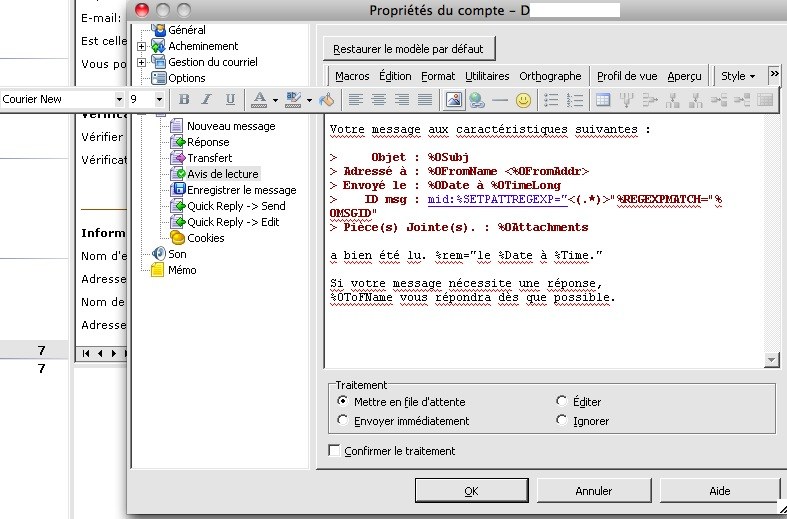Select the Envoyer immédiatement radio option
787x519 pixels.
point(344,421)
